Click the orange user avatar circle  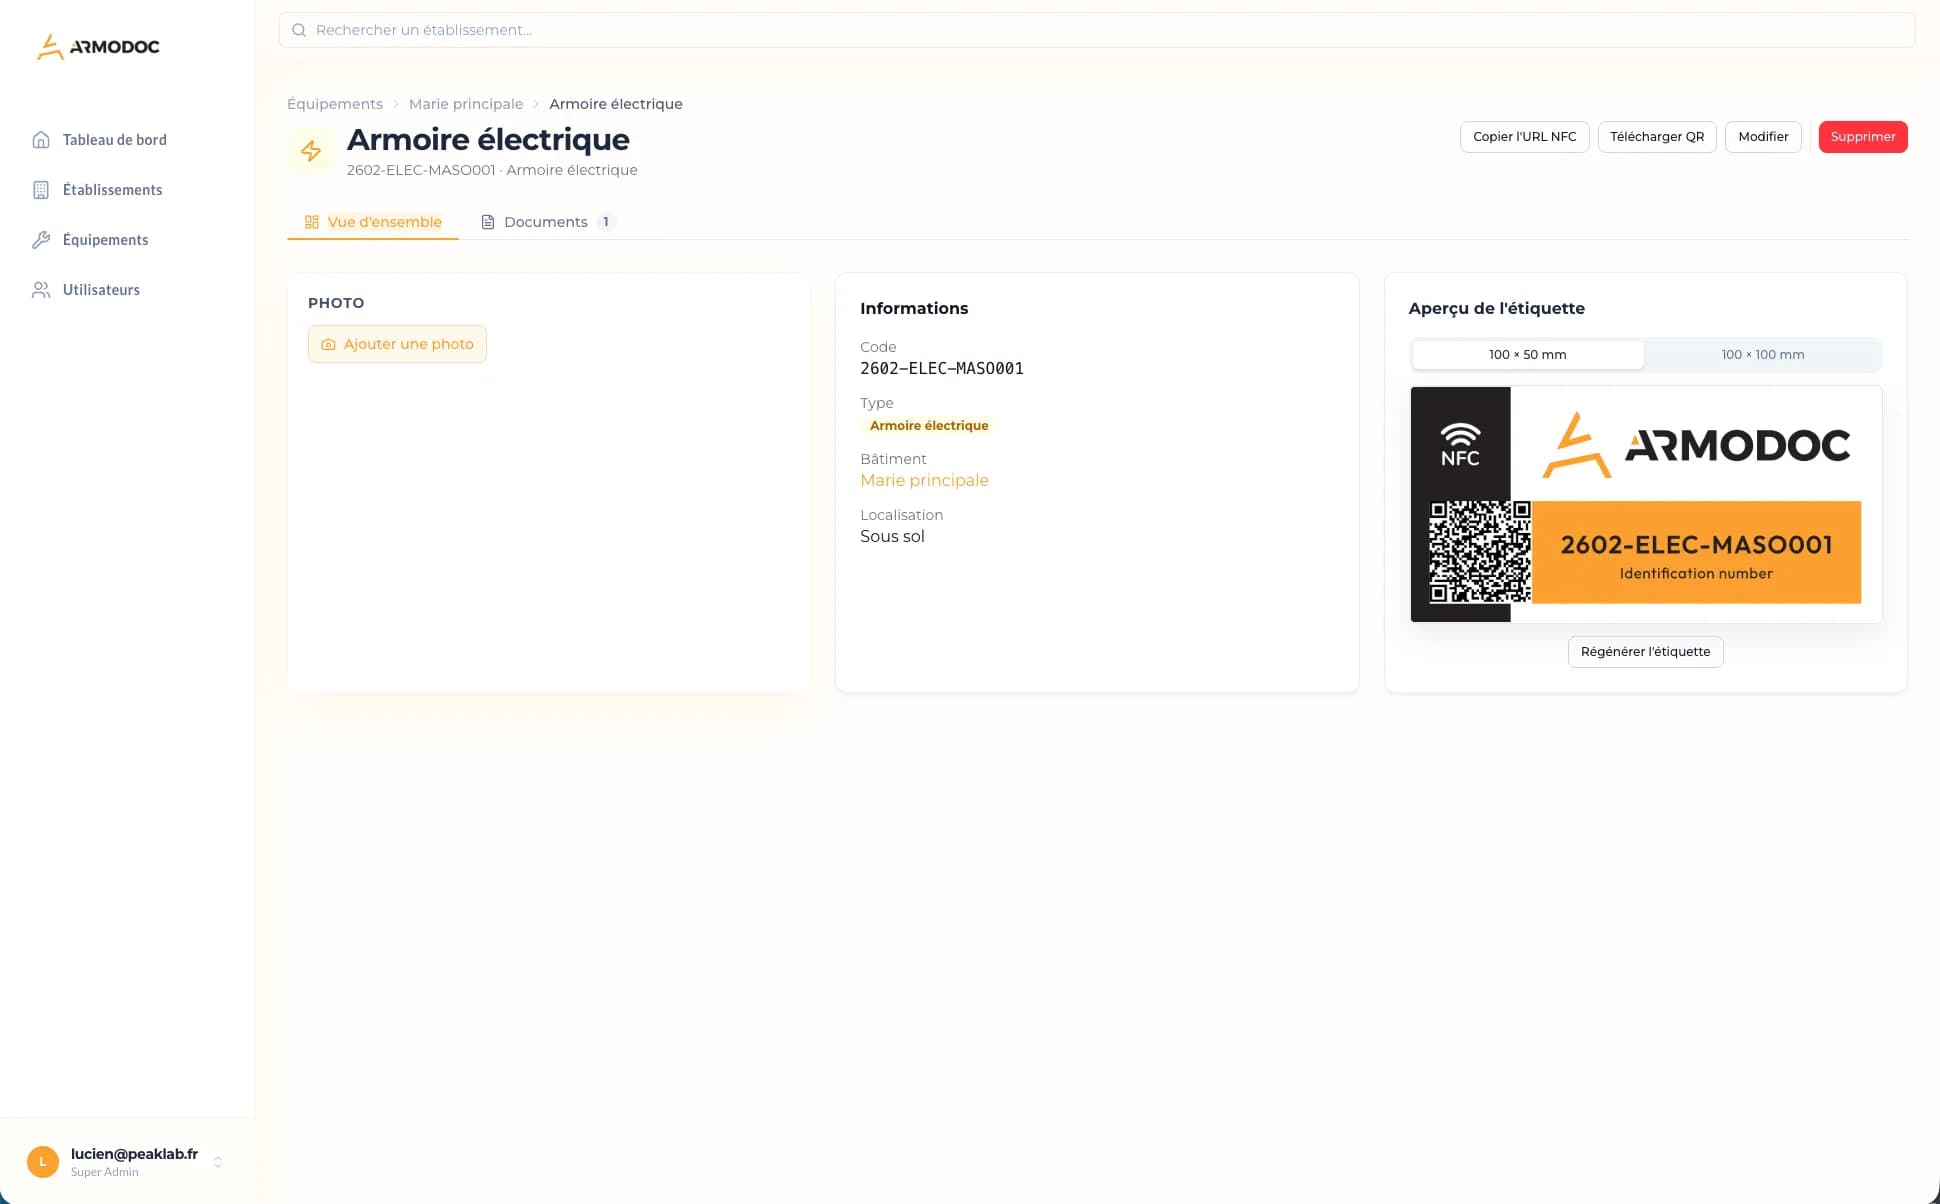(x=43, y=1162)
